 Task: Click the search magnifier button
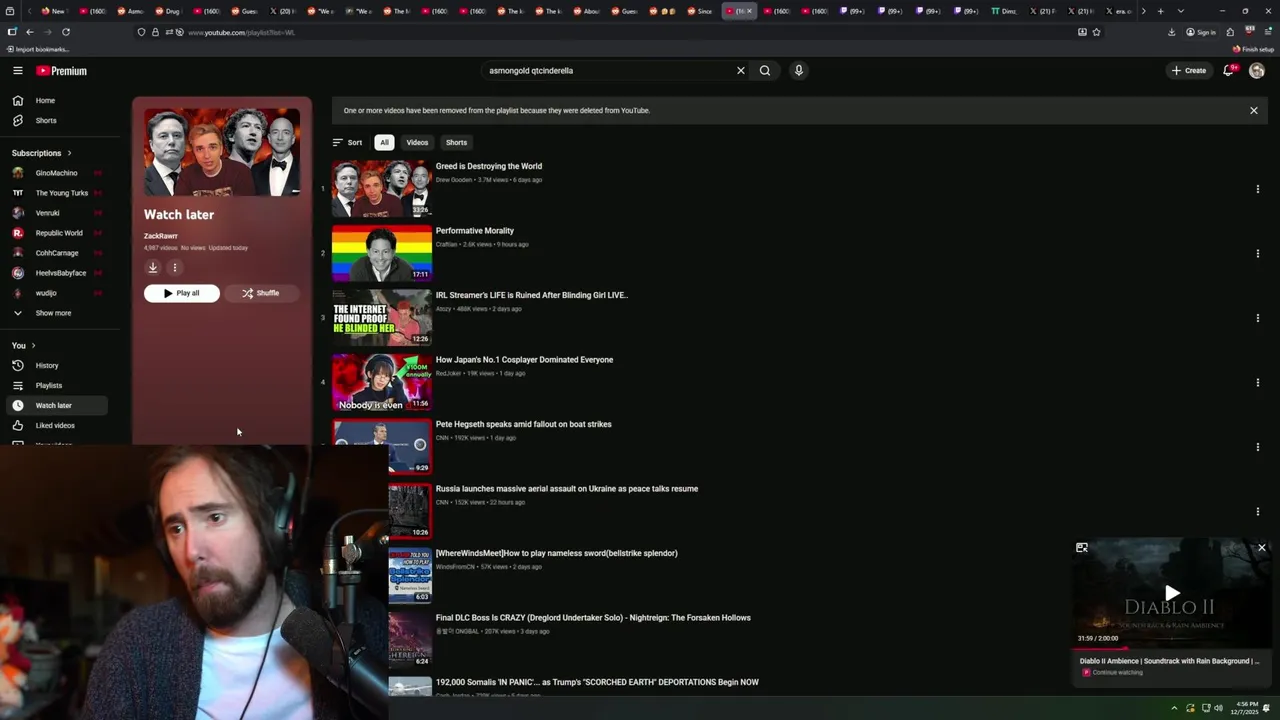pos(765,71)
